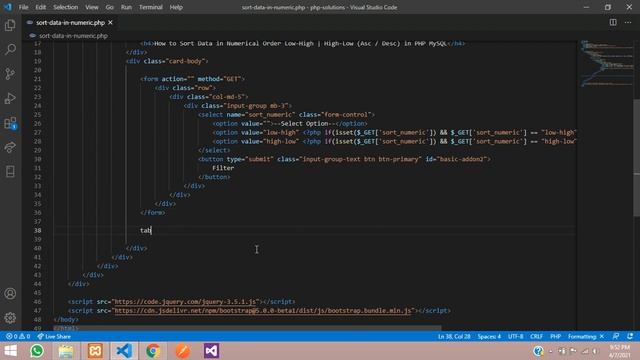Open Visual Studio purple icon in taskbar
Image resolution: width=640 pixels, height=360 pixels.
(x=211, y=351)
